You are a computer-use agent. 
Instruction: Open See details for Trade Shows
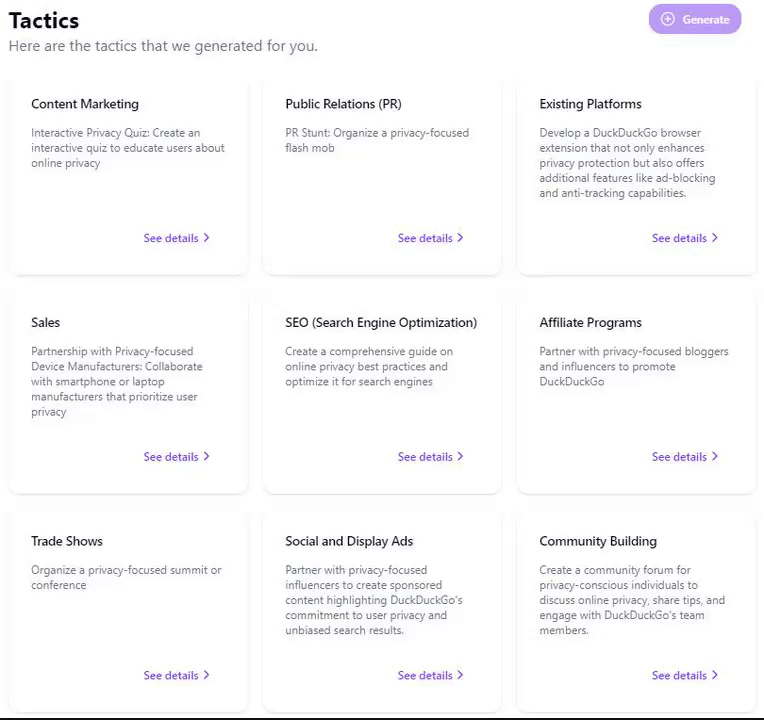(x=171, y=676)
